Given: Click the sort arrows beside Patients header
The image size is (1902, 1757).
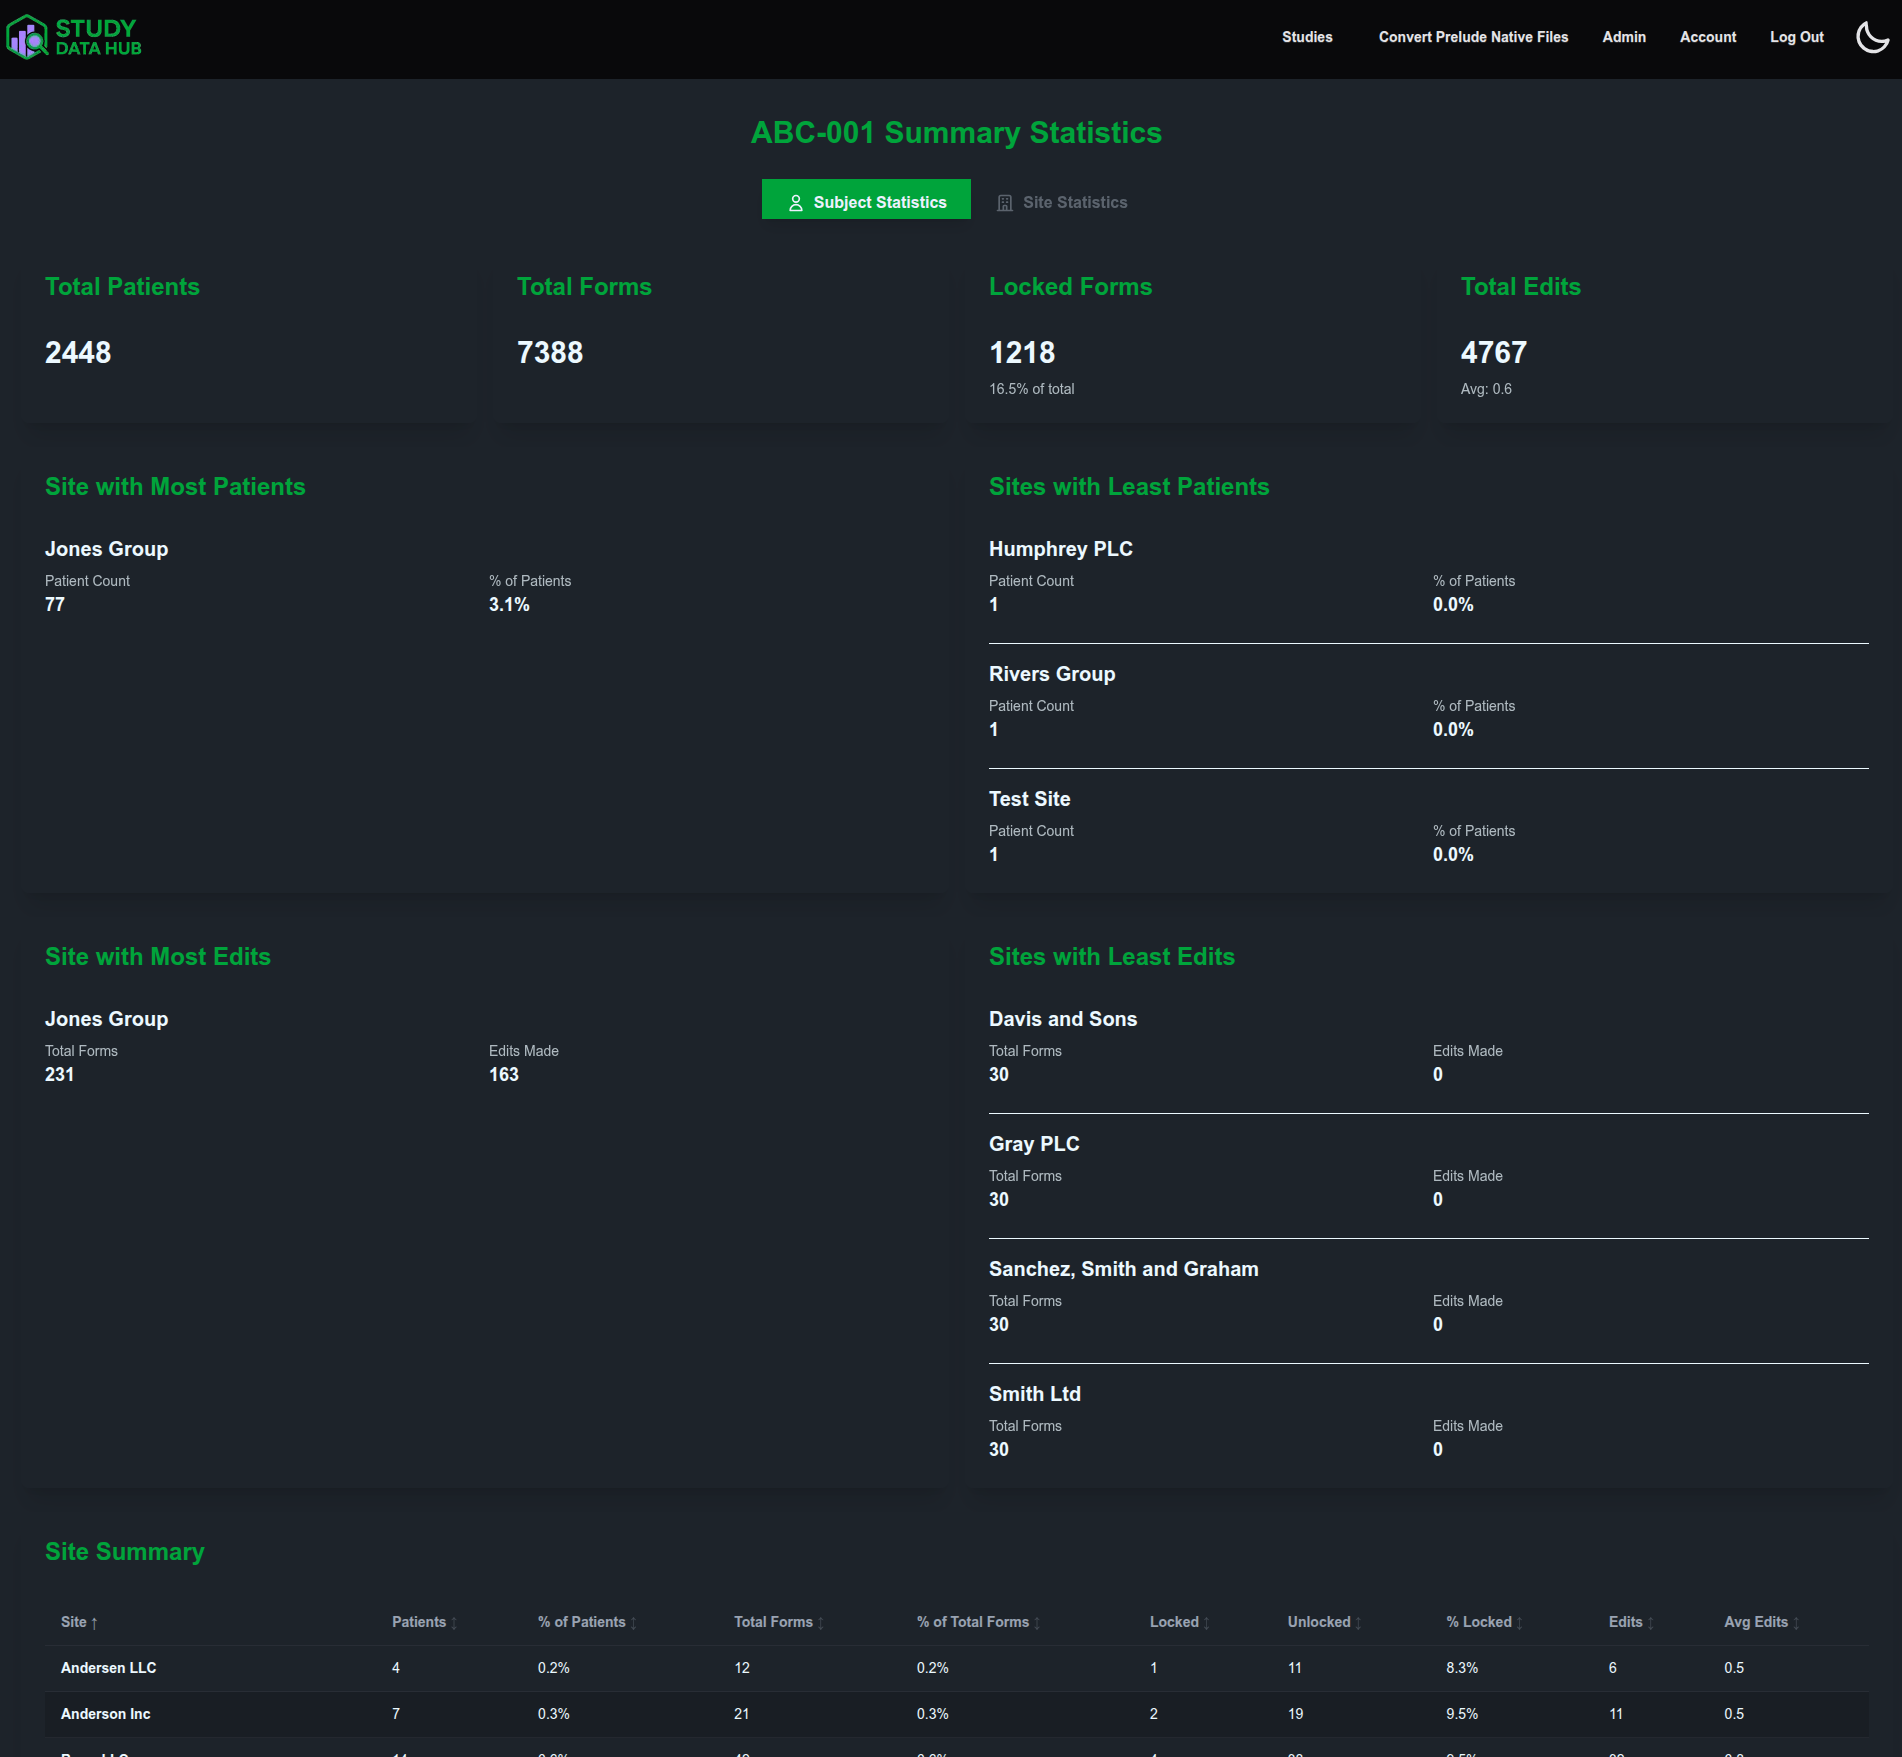Looking at the screenshot, I should tap(456, 1622).
